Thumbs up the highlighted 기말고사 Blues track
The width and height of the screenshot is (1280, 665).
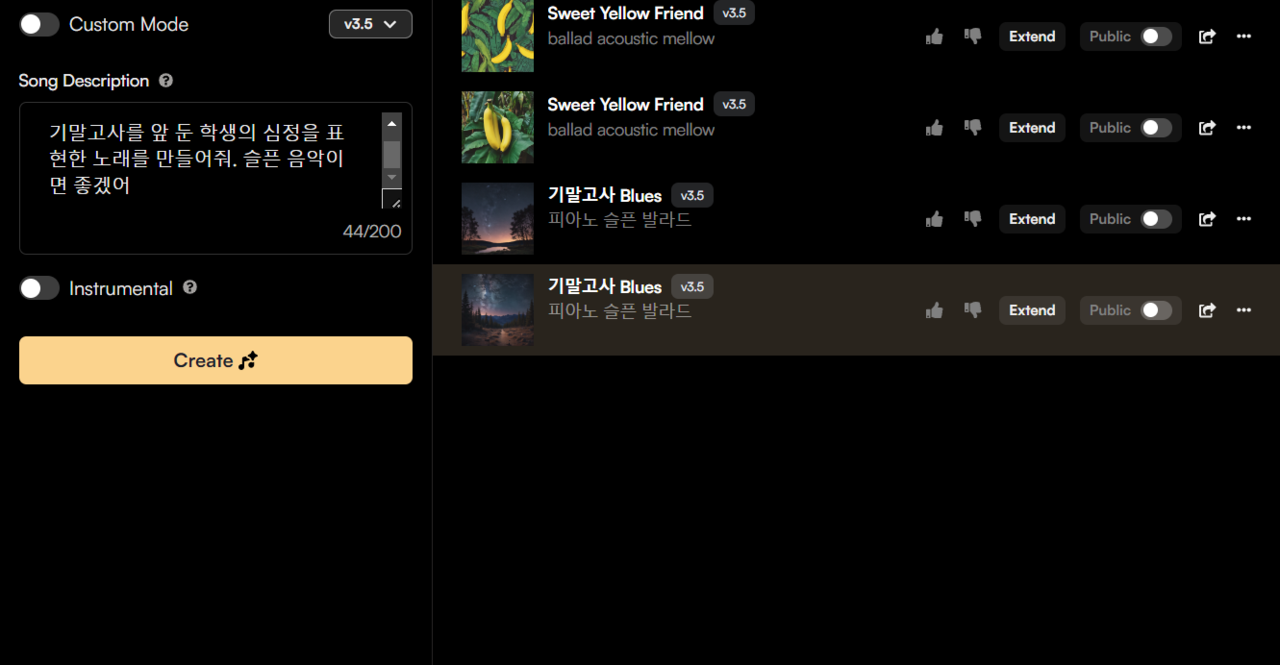[x=934, y=310]
